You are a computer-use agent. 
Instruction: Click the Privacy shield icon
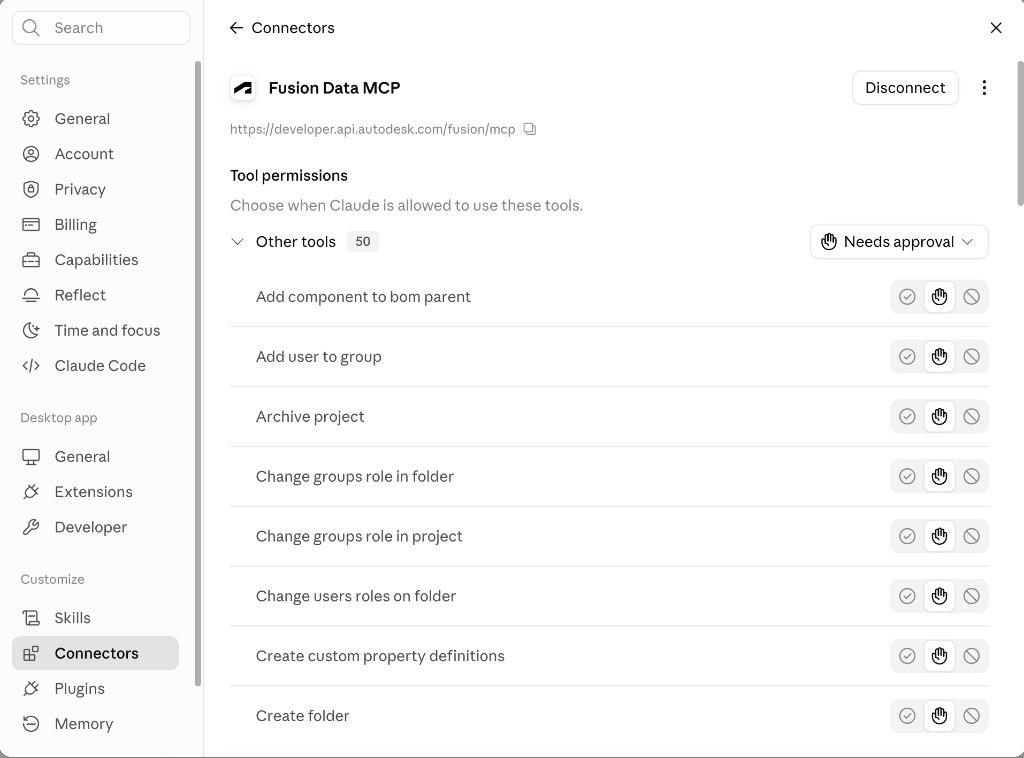point(31,189)
